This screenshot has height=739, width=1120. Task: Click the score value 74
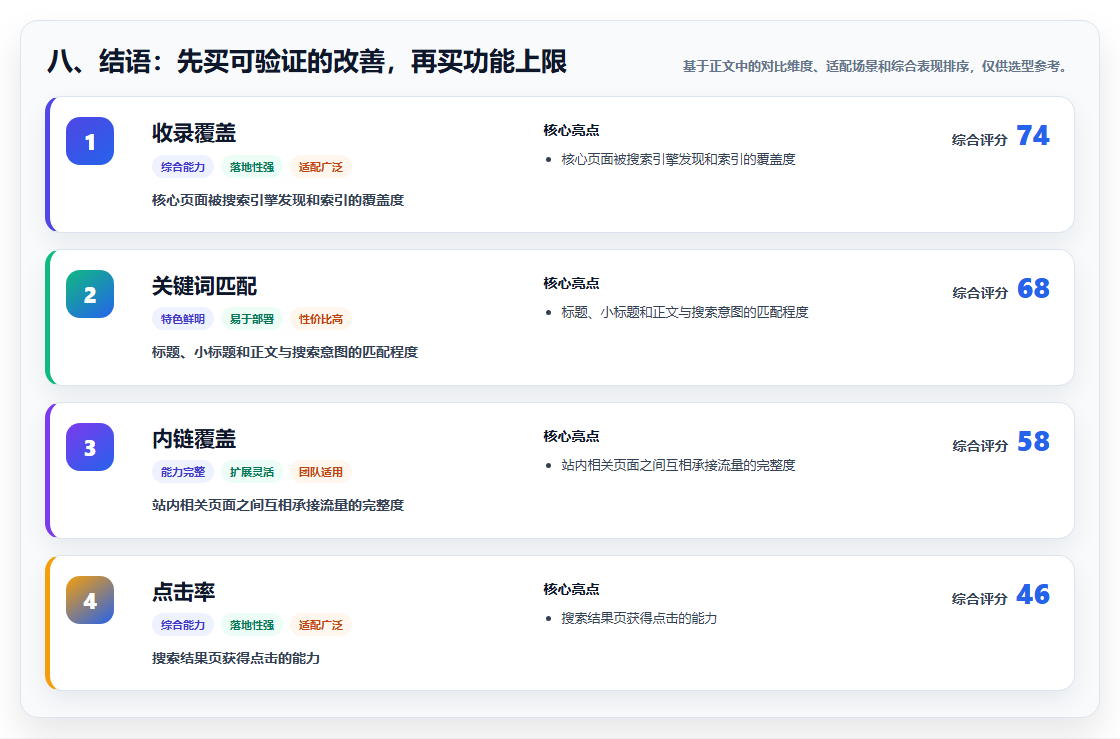(x=1033, y=136)
